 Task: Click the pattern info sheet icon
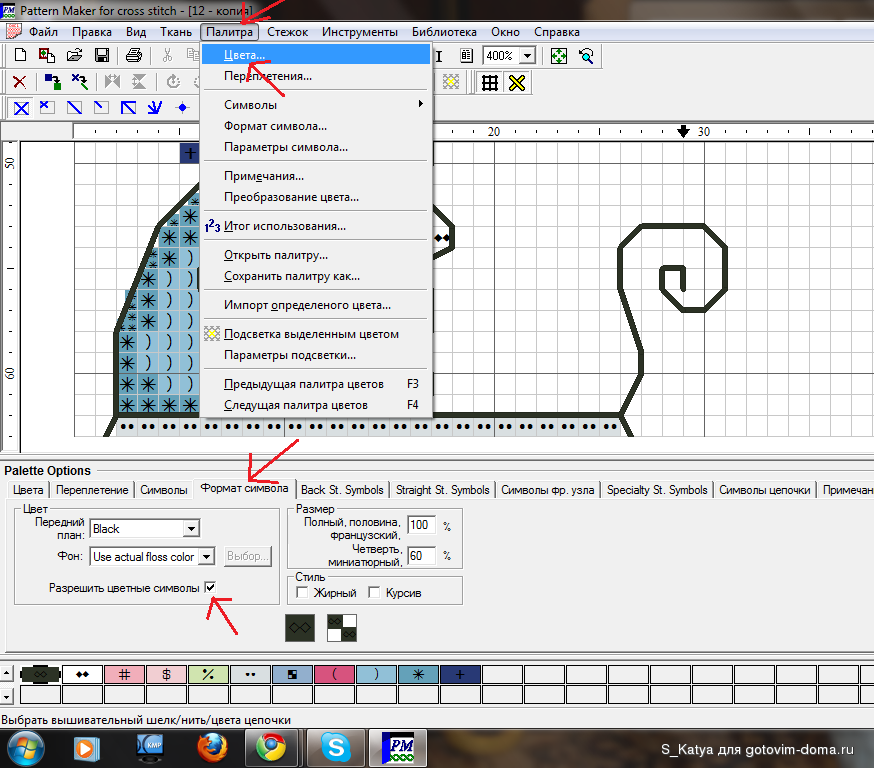[x=467, y=56]
